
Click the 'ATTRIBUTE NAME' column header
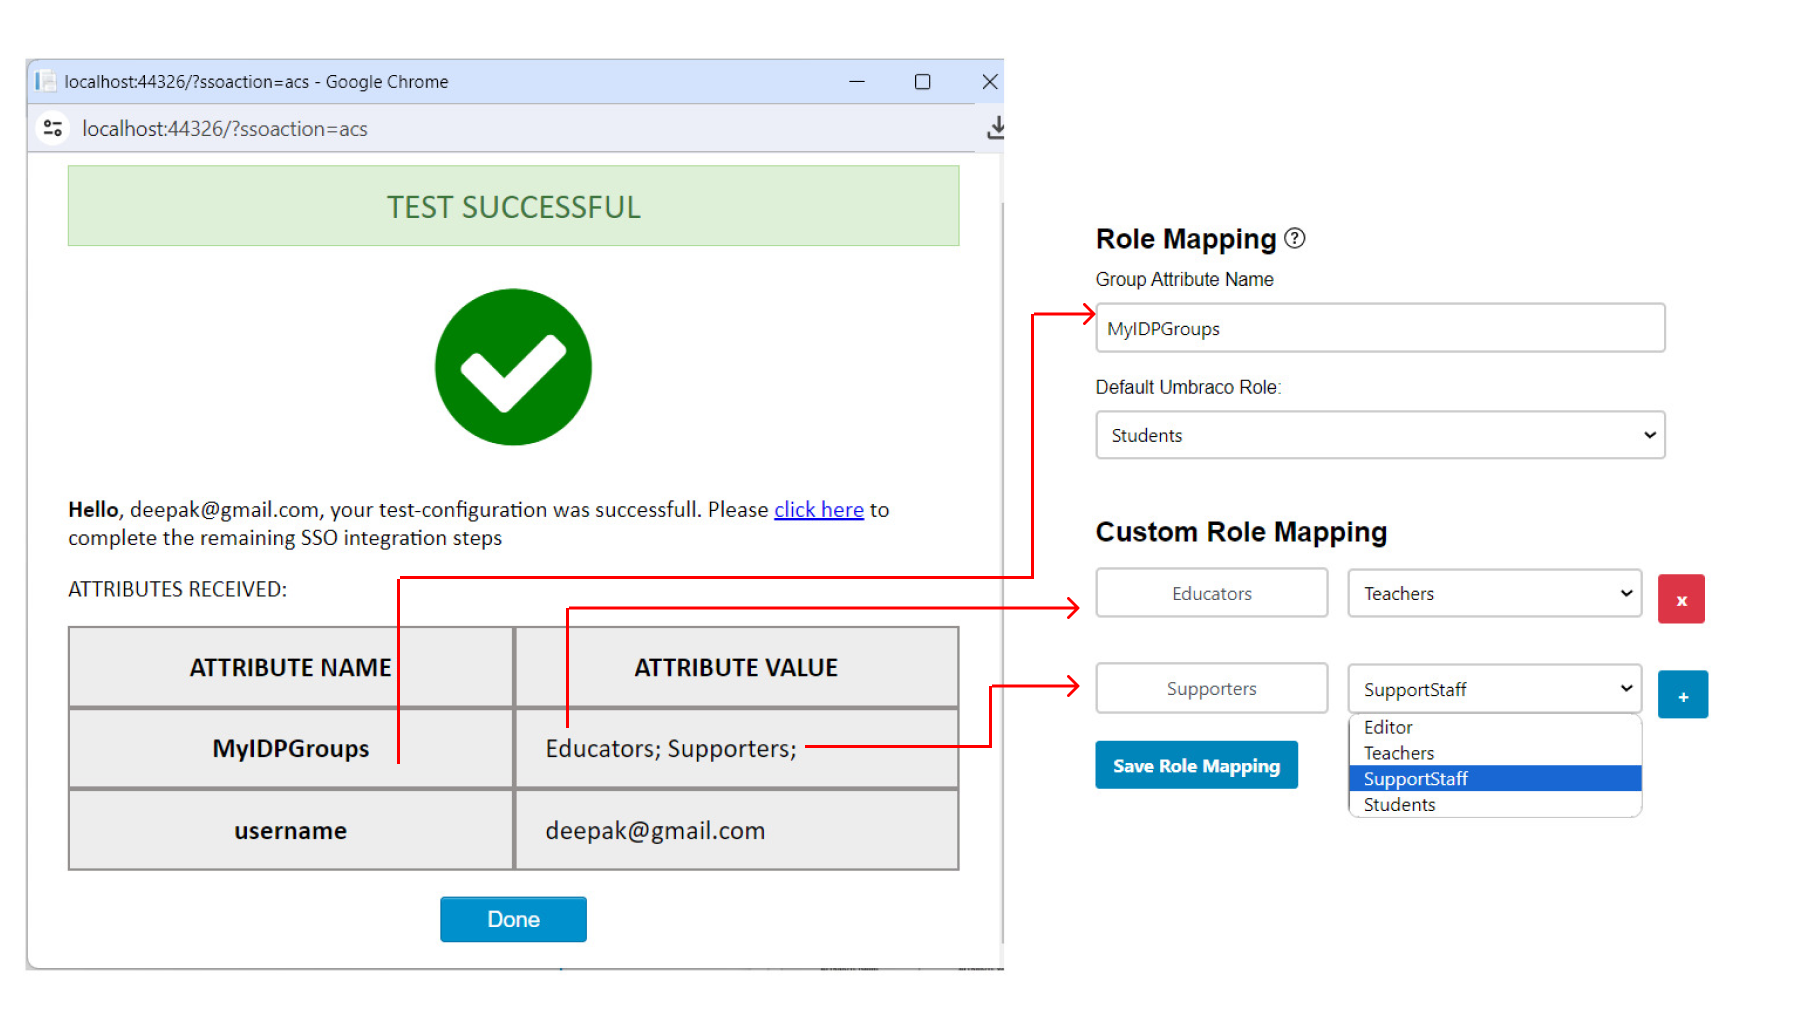[x=291, y=668]
